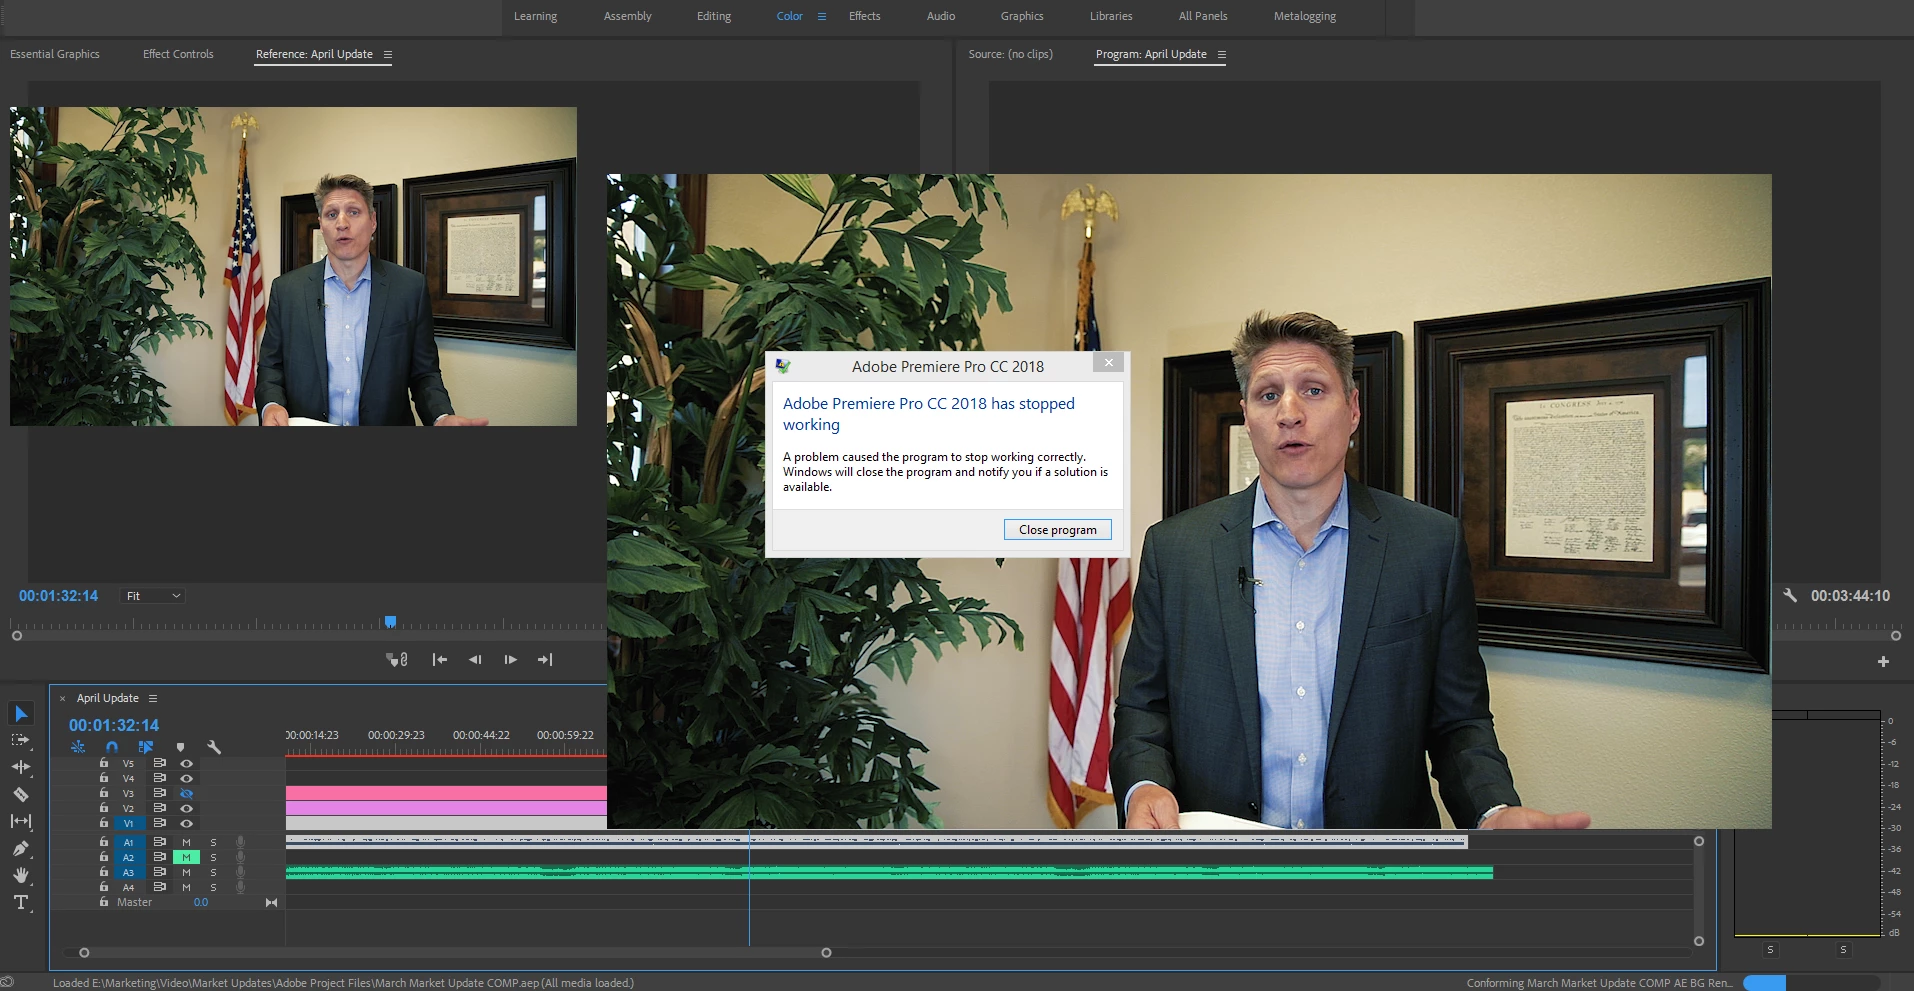This screenshot has width=1914, height=991.
Task: Solo audio track A4
Action: click(213, 887)
